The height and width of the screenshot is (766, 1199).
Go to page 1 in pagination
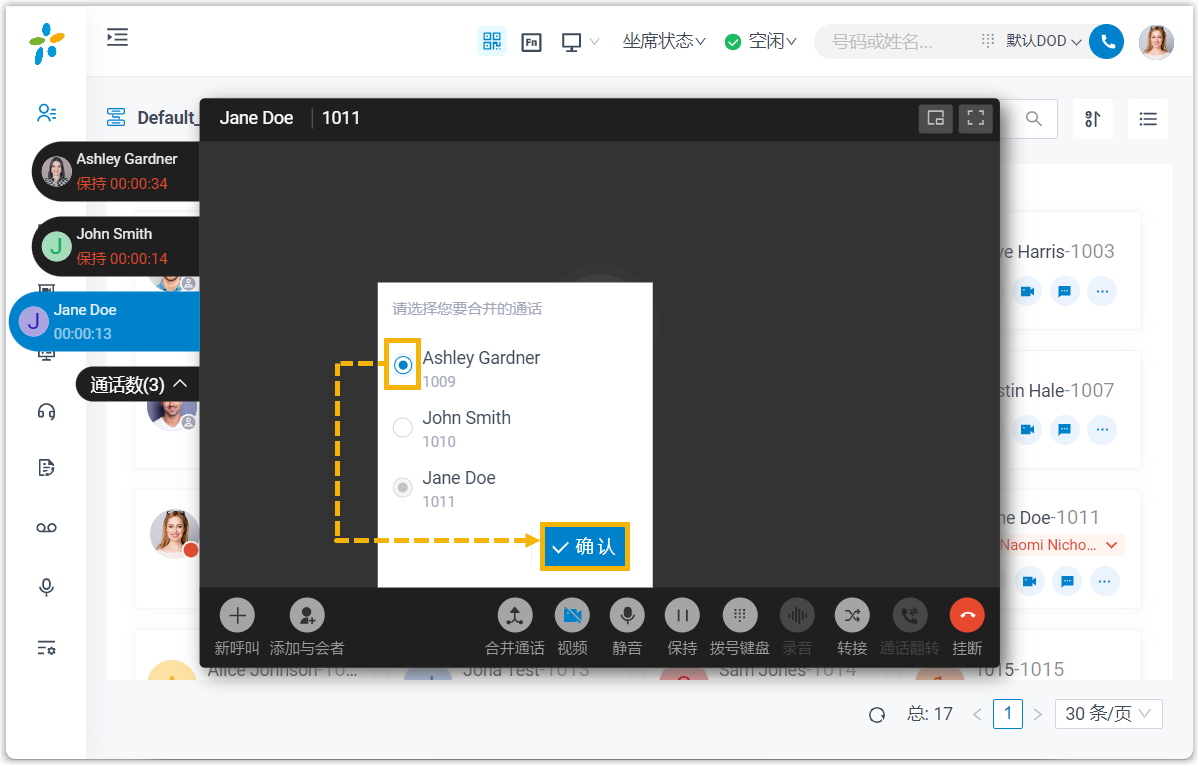tap(1007, 714)
